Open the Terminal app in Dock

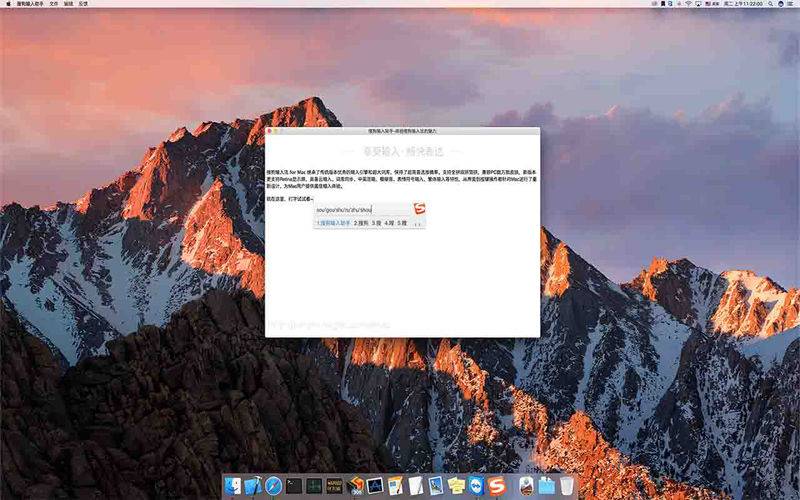[294, 486]
